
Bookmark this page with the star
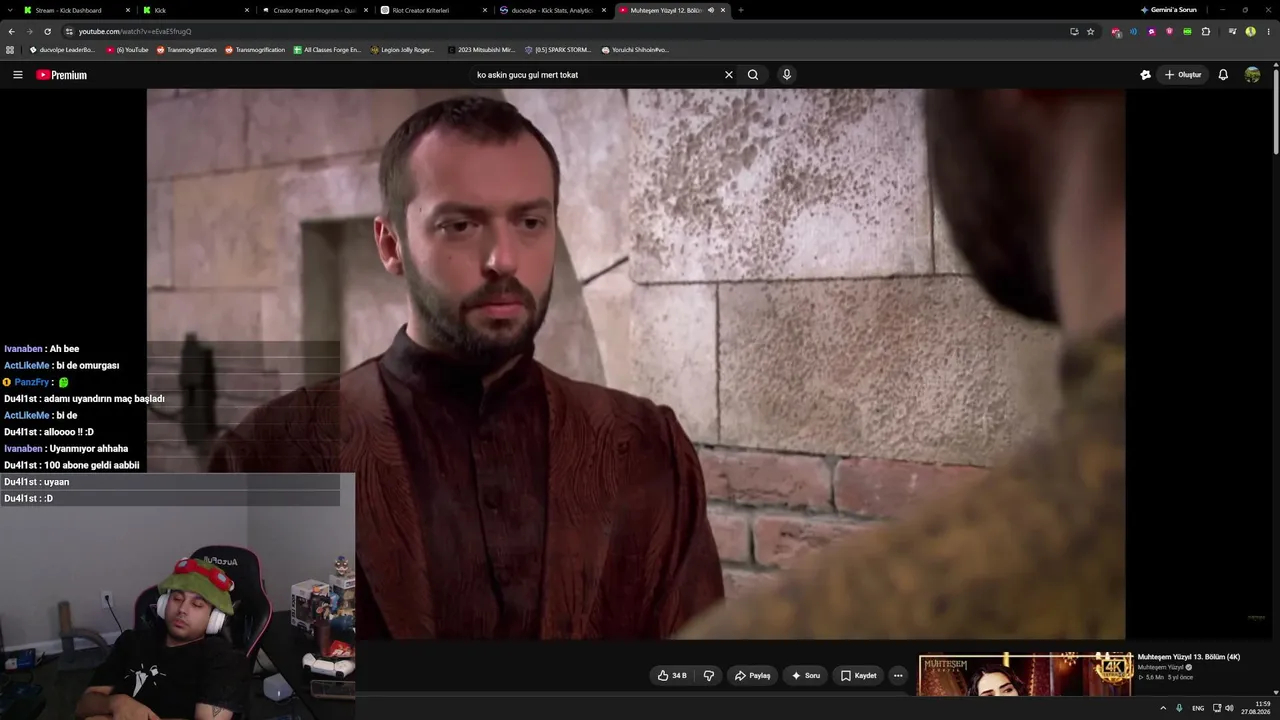[x=1091, y=31]
